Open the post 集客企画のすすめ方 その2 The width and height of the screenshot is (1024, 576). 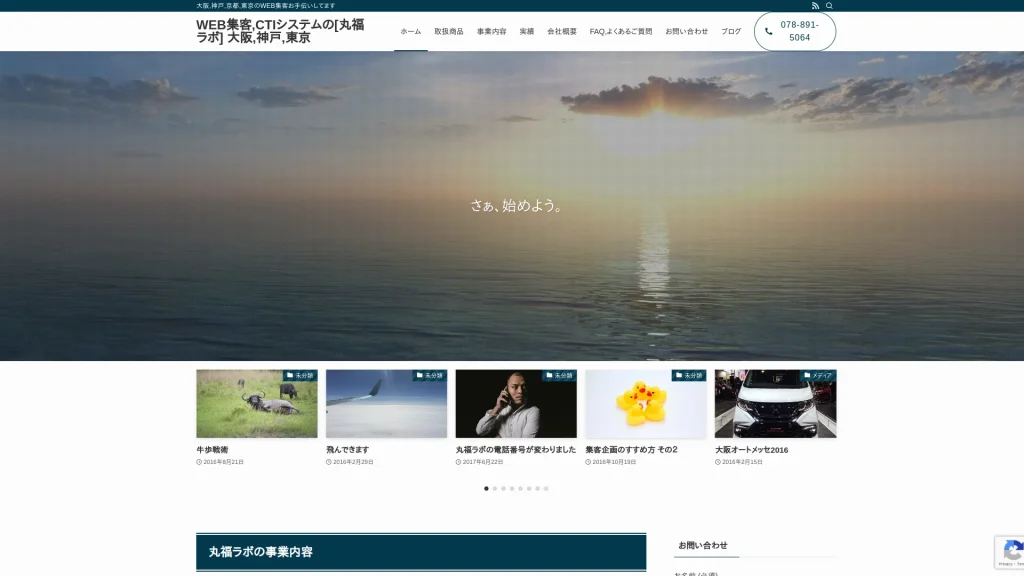pyautogui.click(x=632, y=450)
